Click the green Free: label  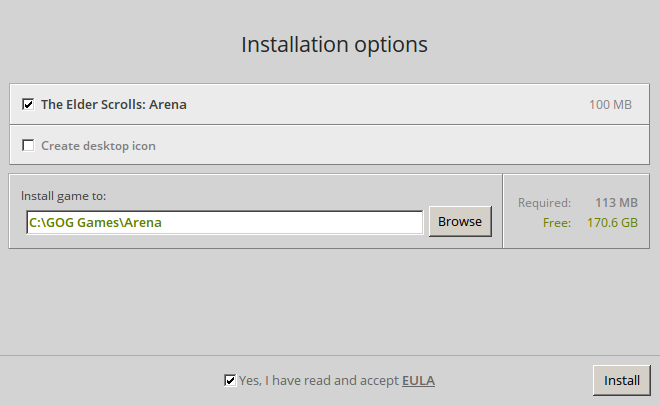[557, 223]
